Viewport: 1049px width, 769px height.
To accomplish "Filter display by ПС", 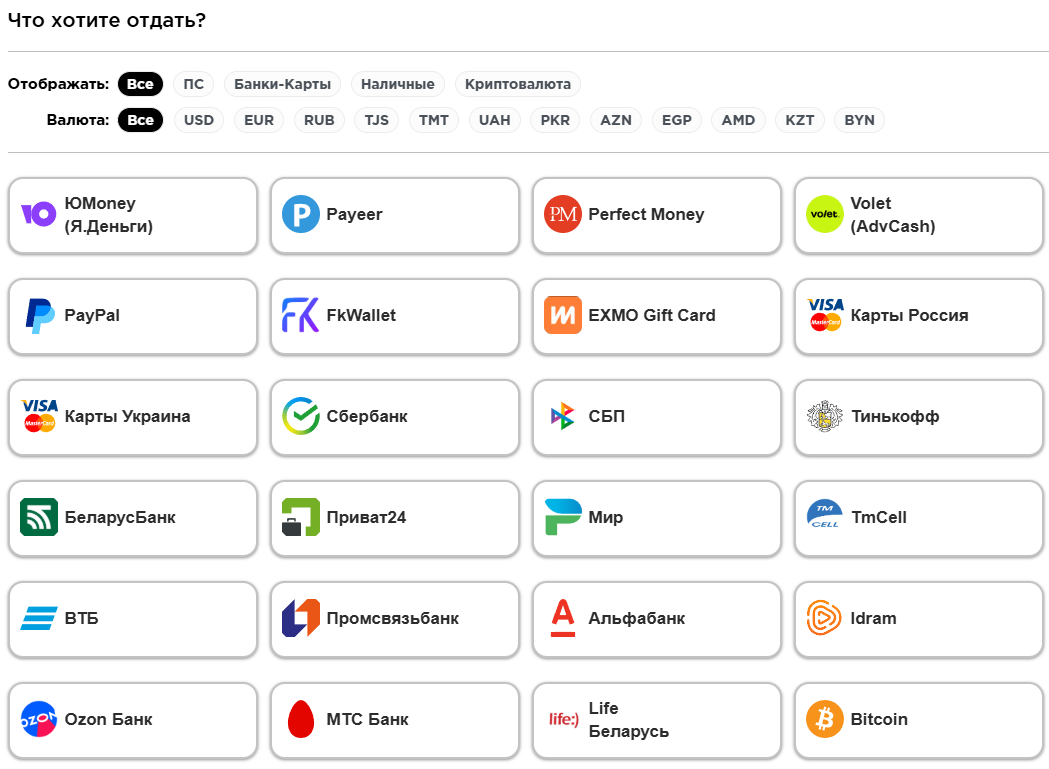I will click(193, 84).
